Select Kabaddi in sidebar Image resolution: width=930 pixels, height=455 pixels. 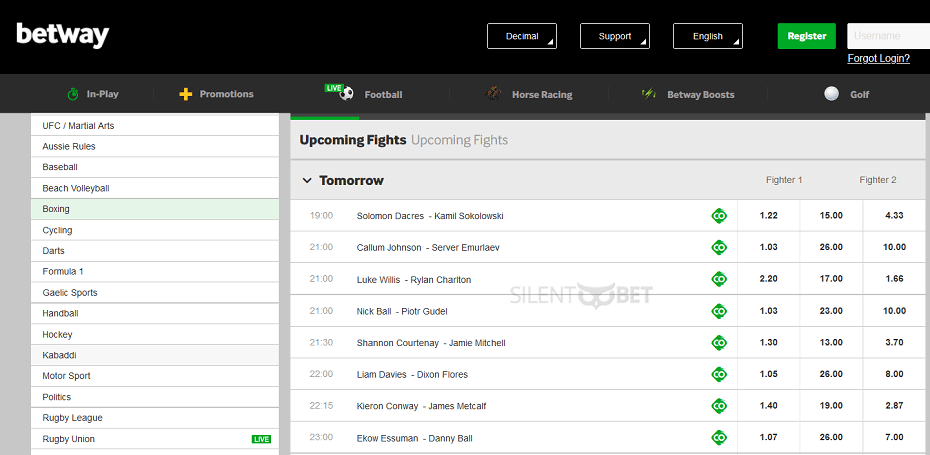tap(155, 355)
